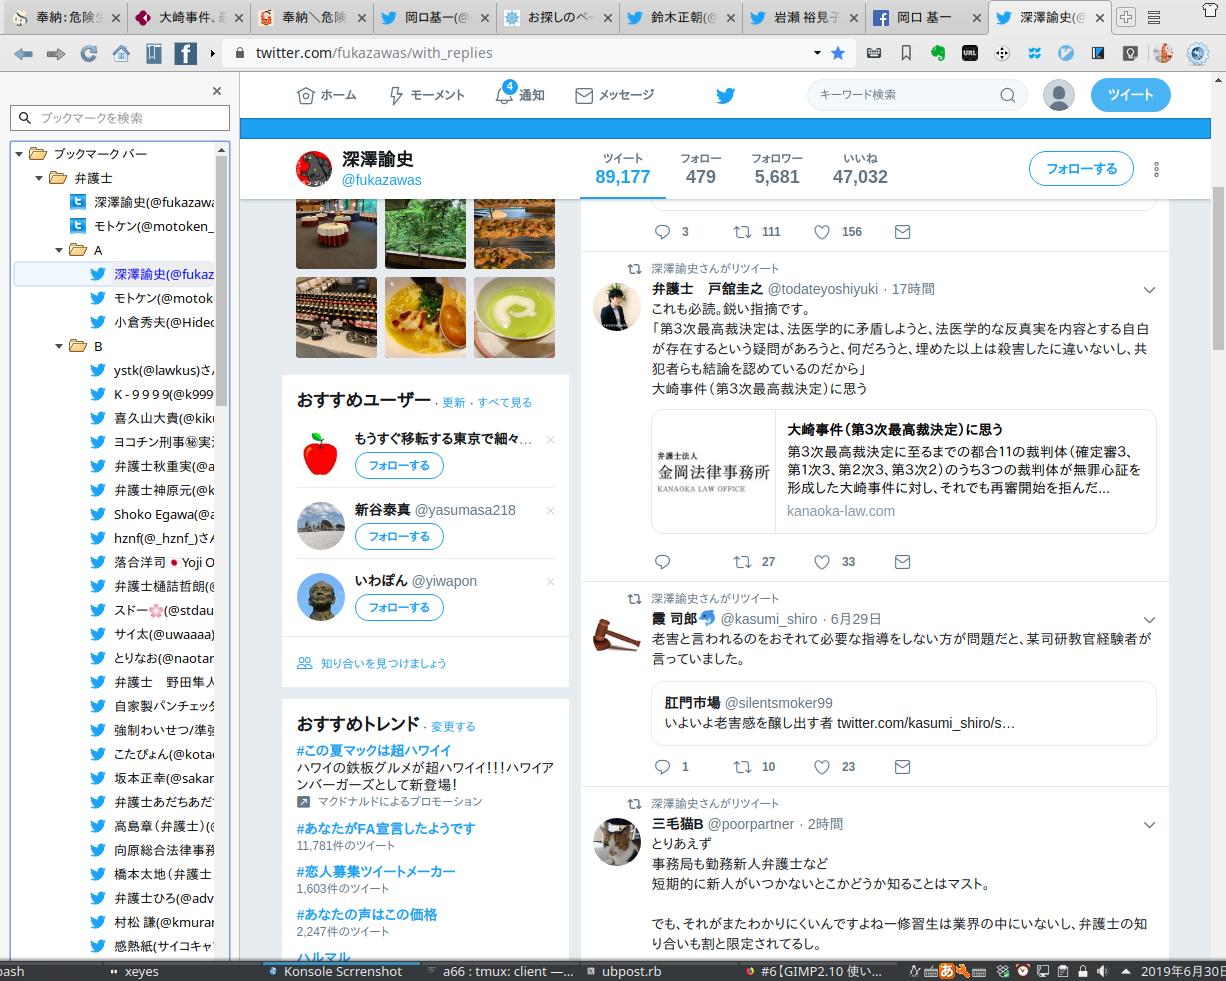This screenshot has width=1226, height=981.
Task: Go to Twitter ホーム
Action: coord(327,95)
